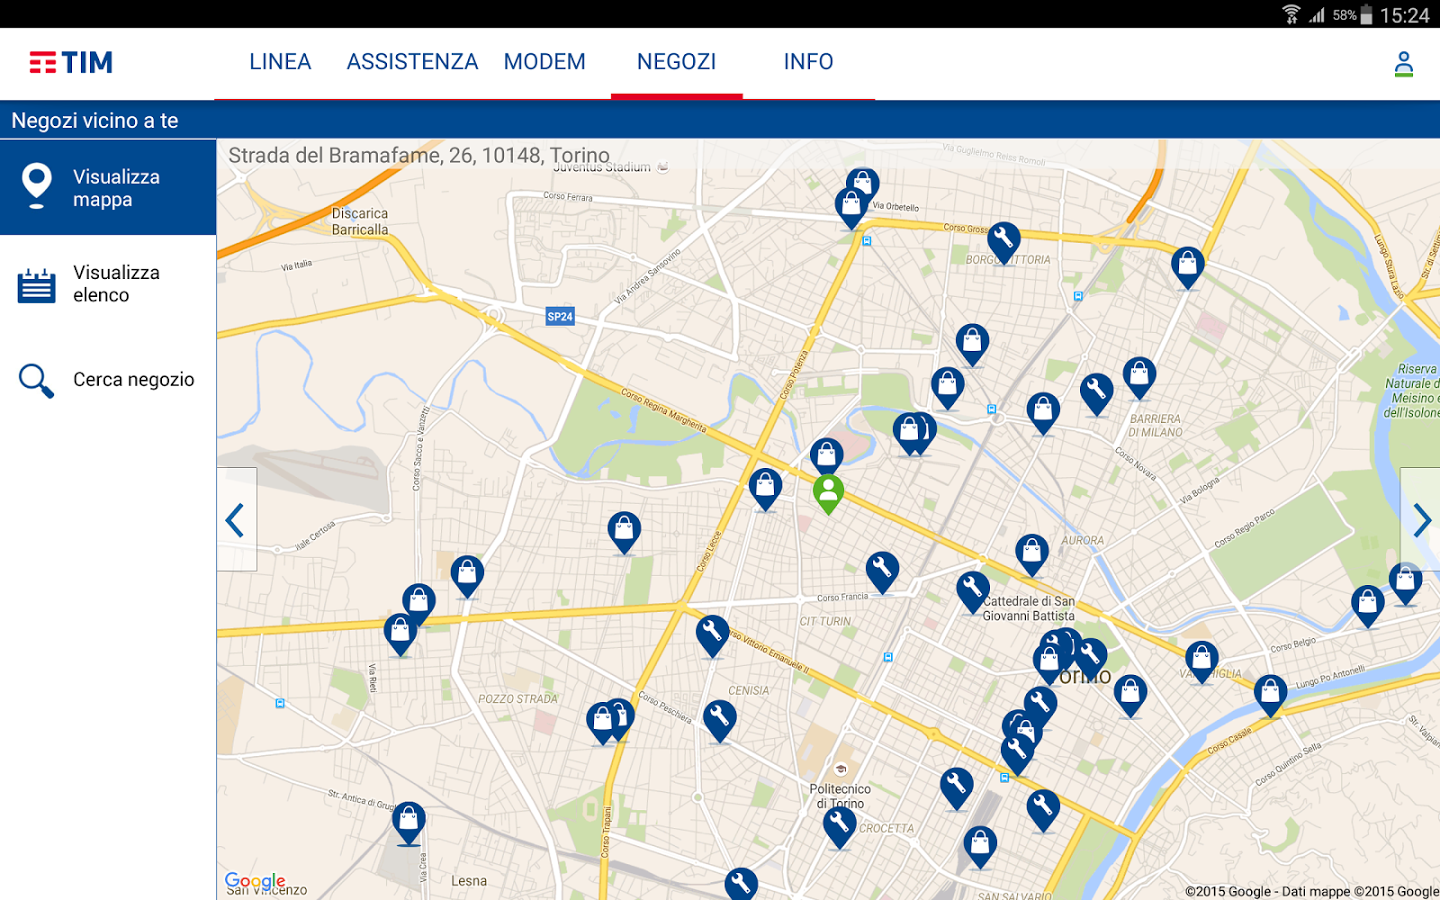Open the LINEA tab
This screenshot has width=1440, height=900.
point(280,62)
